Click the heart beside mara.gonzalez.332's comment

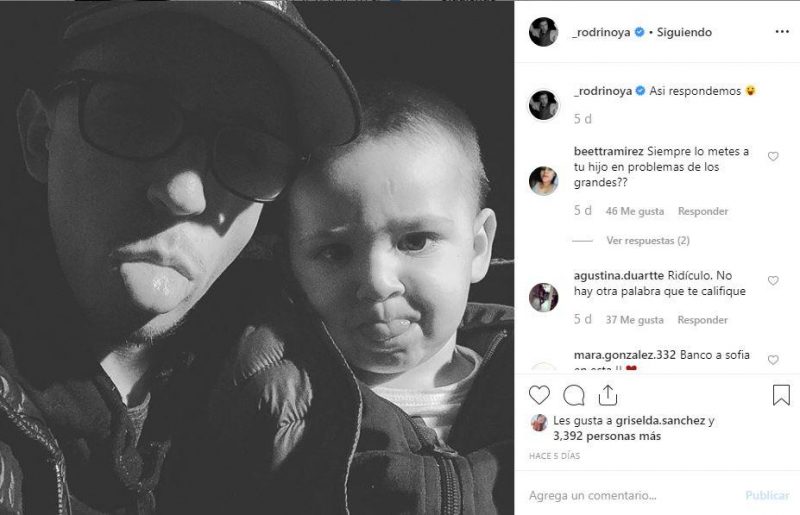[x=773, y=360]
